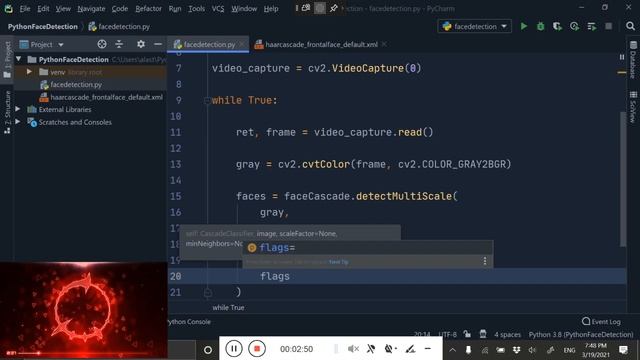Screen dimensions: 640x360
Task: Open Search Everywhere magnifier
Action: 630,27
